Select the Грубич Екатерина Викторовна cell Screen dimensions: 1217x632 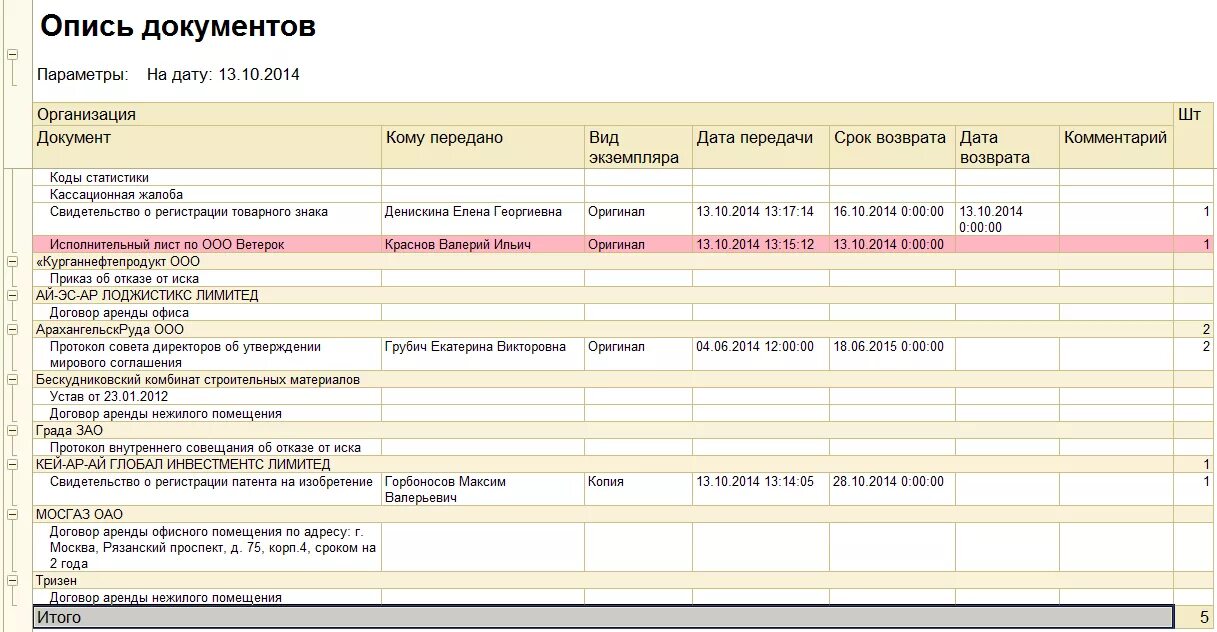tap(483, 354)
